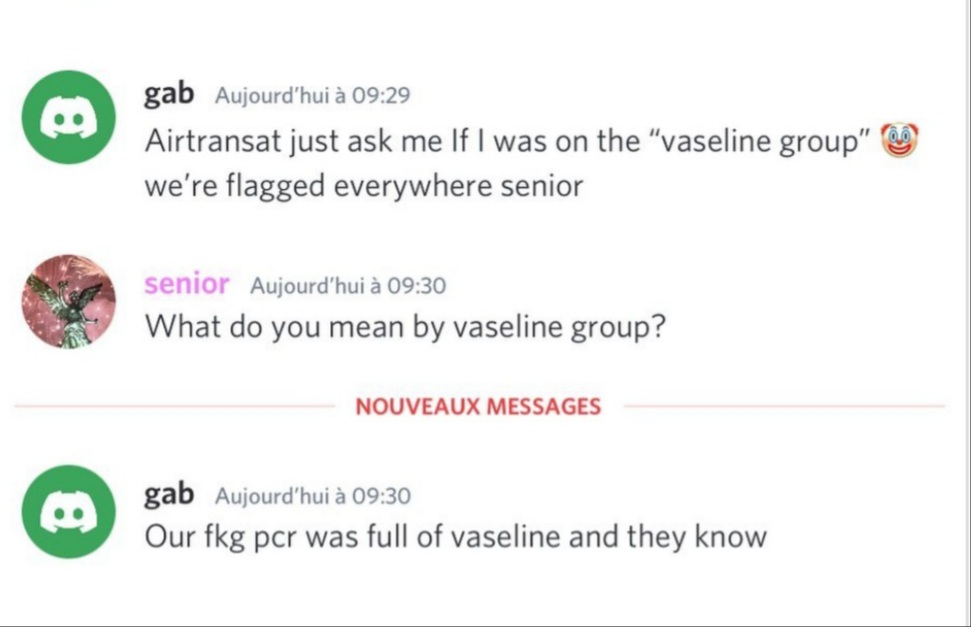Click the timestamp on gab's last message
Screen dimensions: 971x627
[313, 496]
